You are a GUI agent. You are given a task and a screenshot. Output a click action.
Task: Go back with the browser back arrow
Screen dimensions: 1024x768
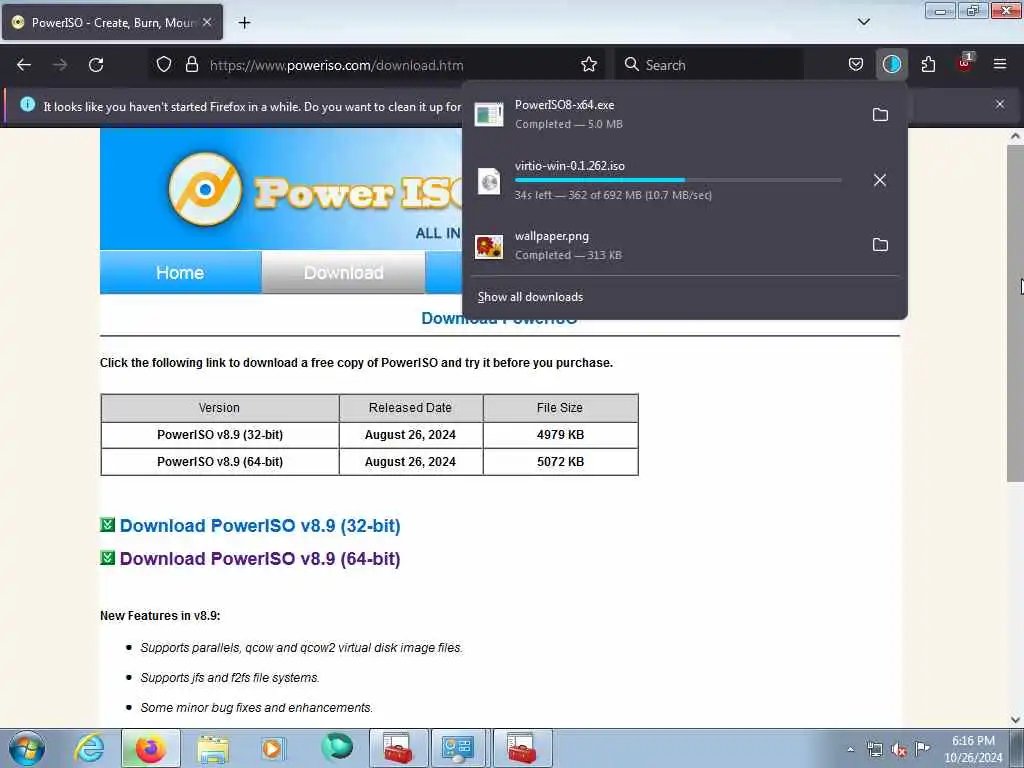pyautogui.click(x=24, y=65)
